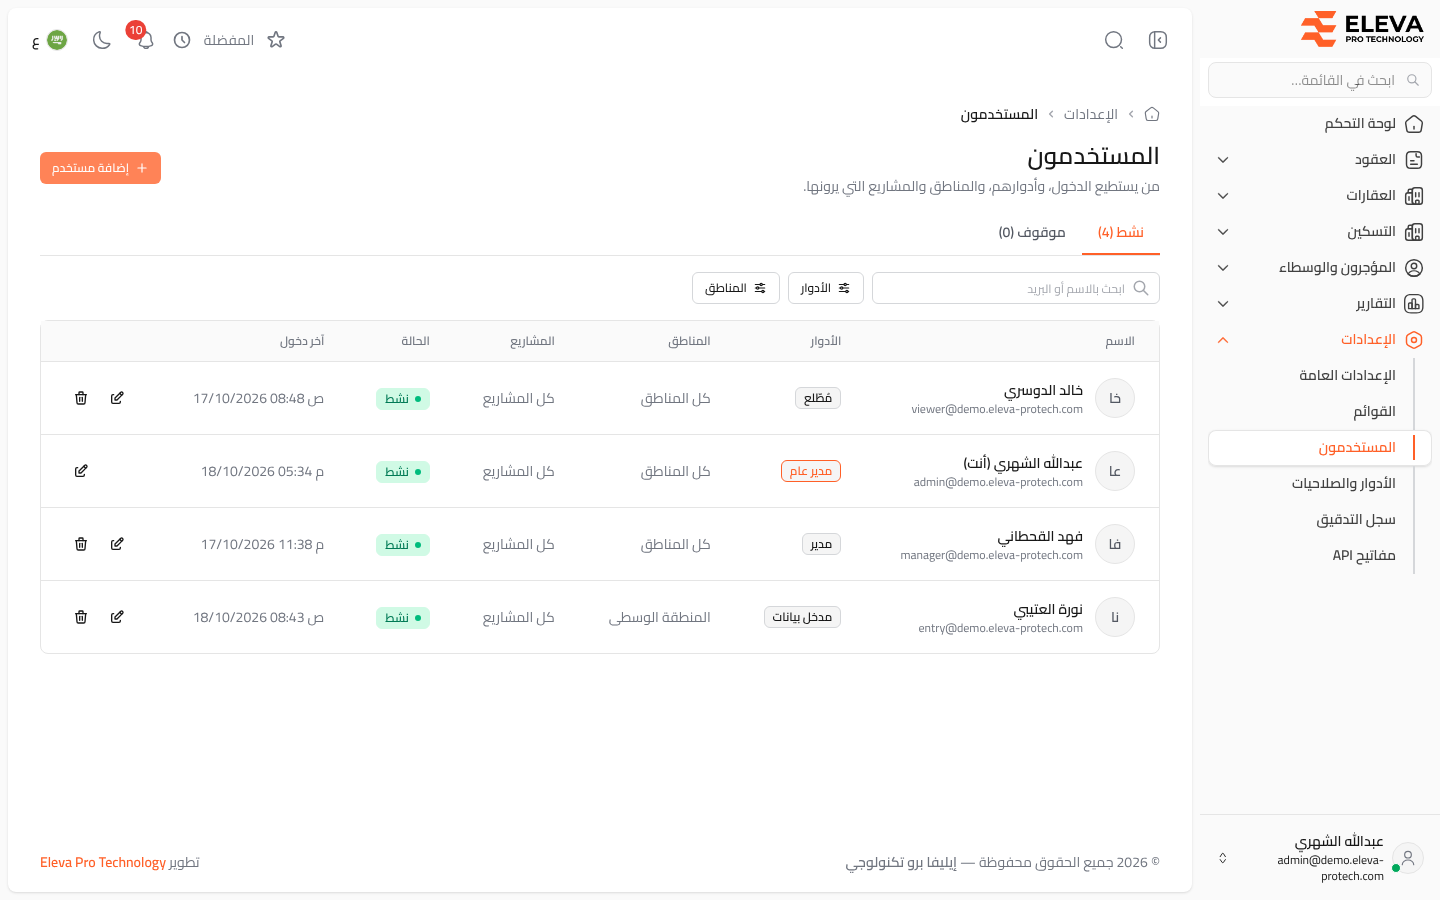Focus the ابحث بالاسم أو البريد search field
The width and height of the screenshot is (1440, 900).
point(1016,288)
